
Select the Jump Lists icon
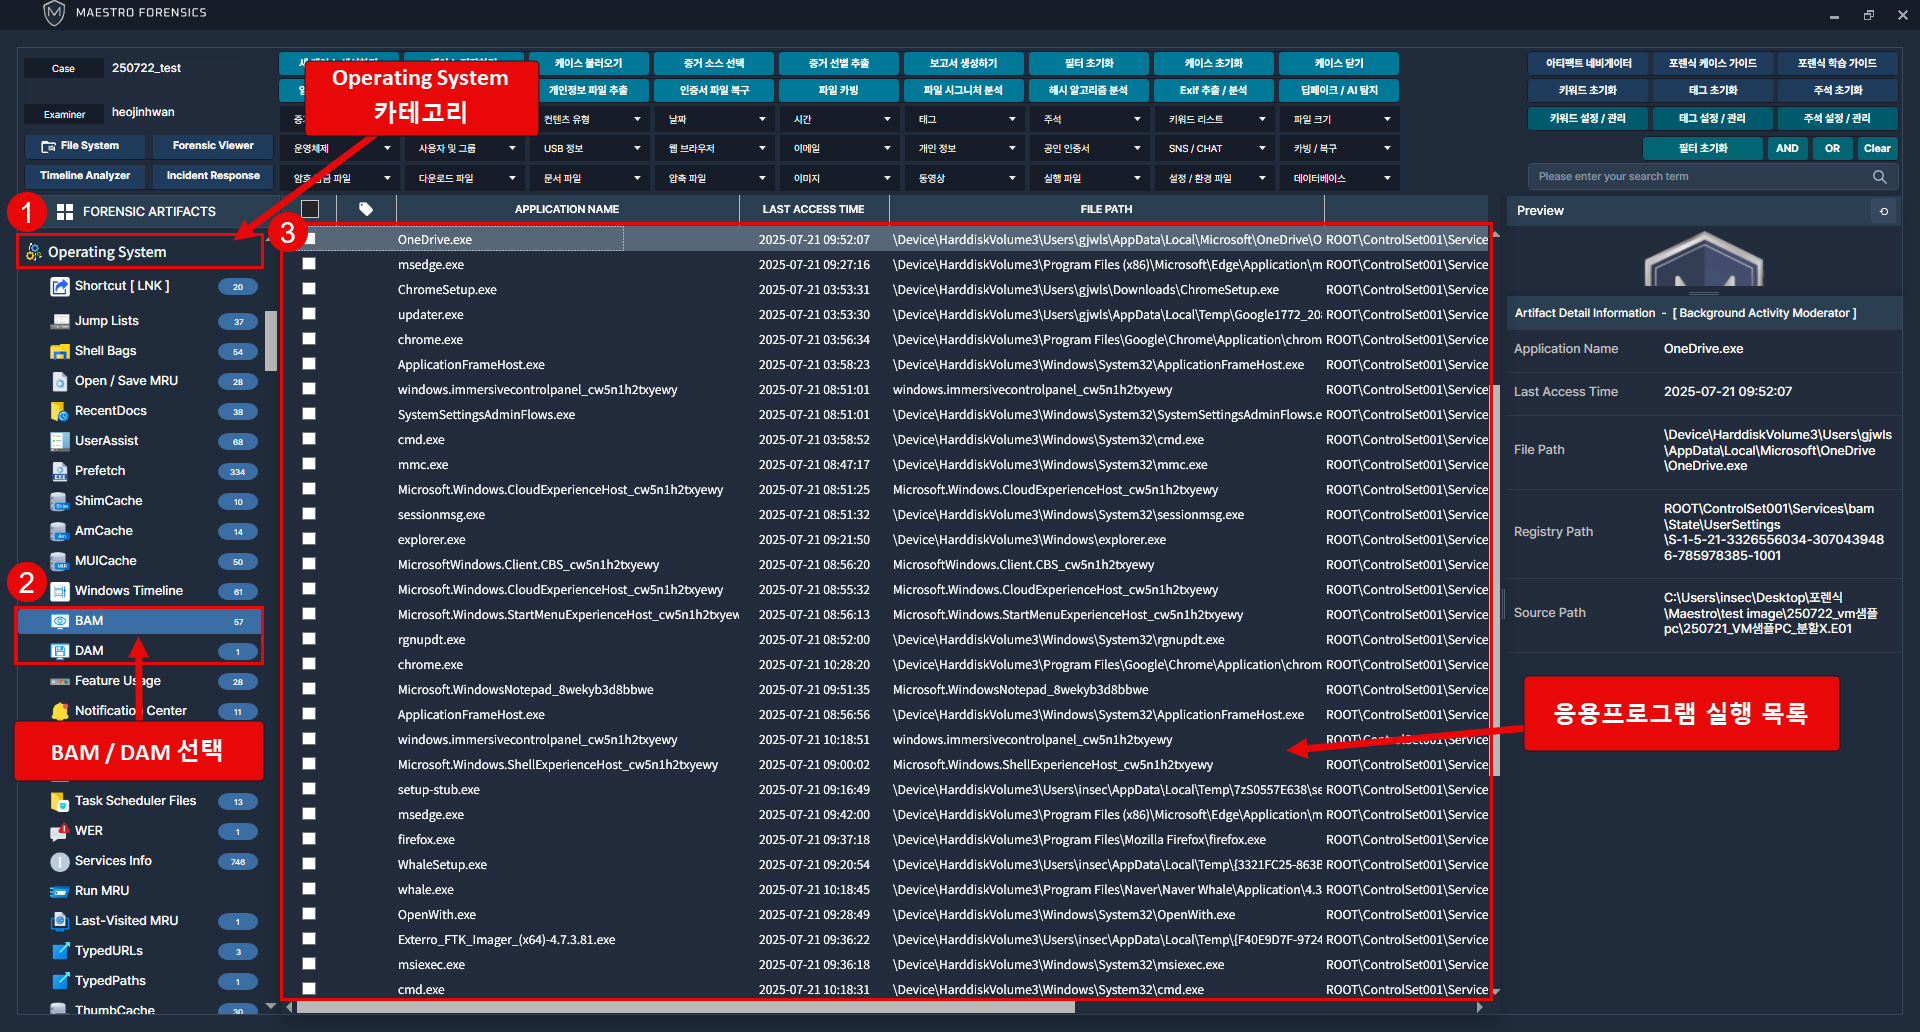coord(59,321)
